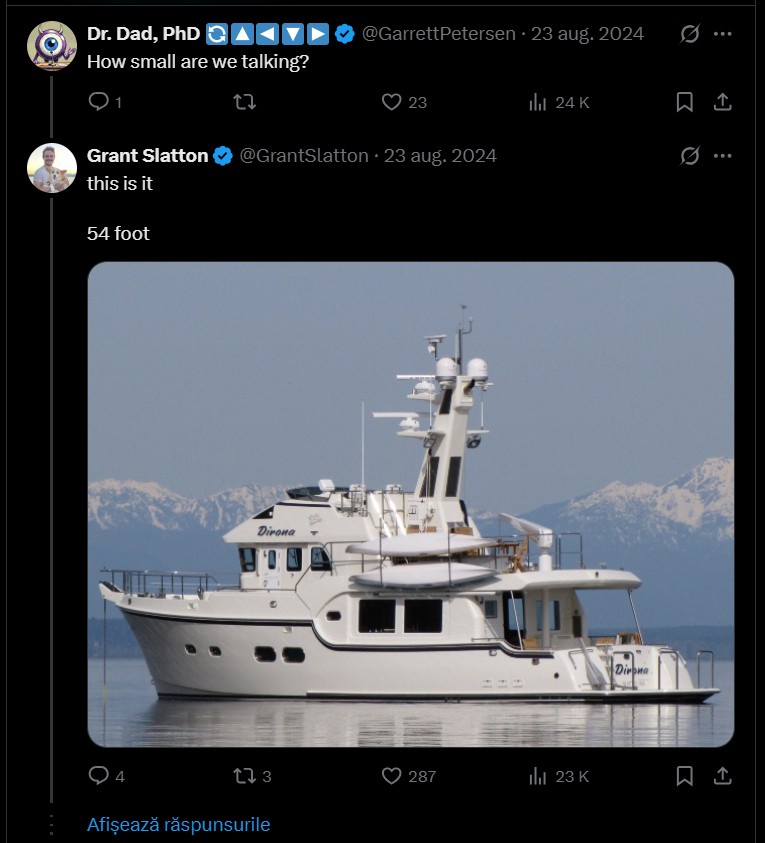The height and width of the screenshot is (843, 765).
Task: Share Grant Slatton's boat tweet
Action: (722, 776)
